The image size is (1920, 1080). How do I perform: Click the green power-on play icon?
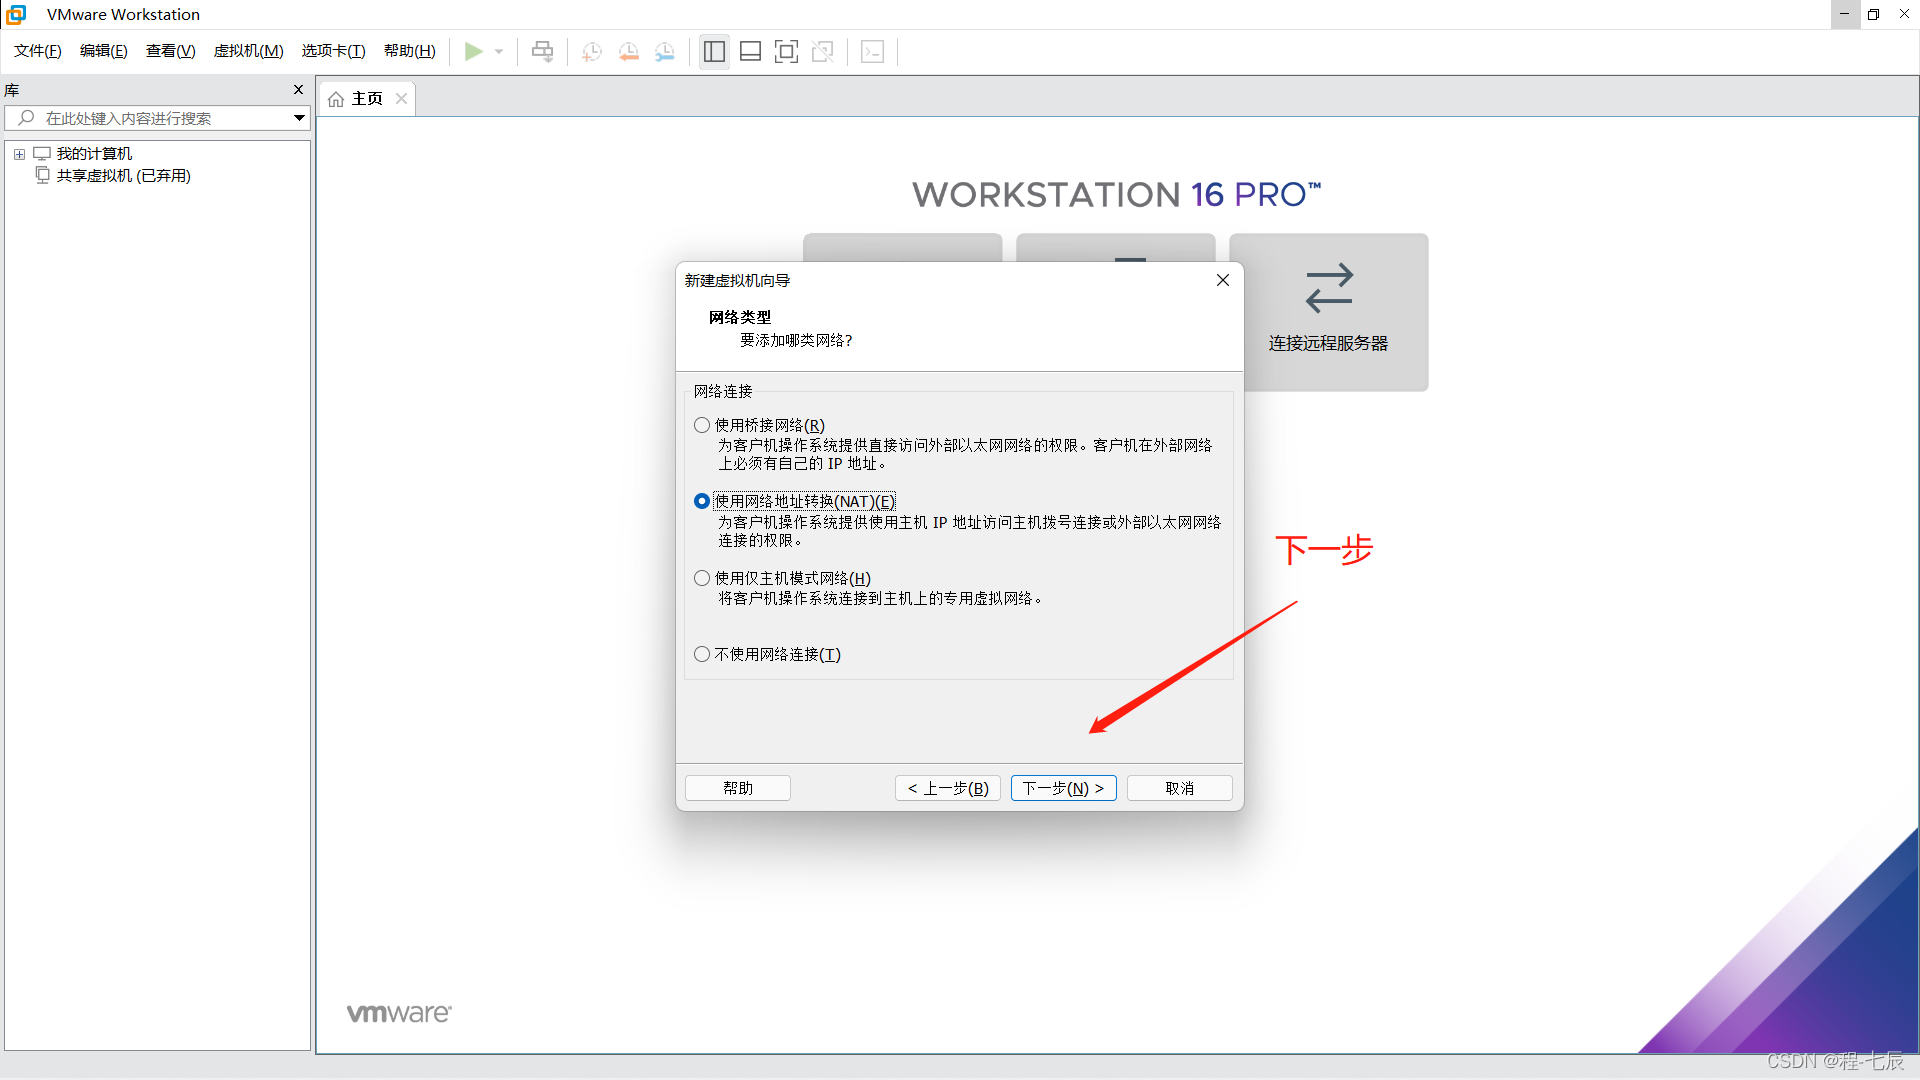(473, 51)
